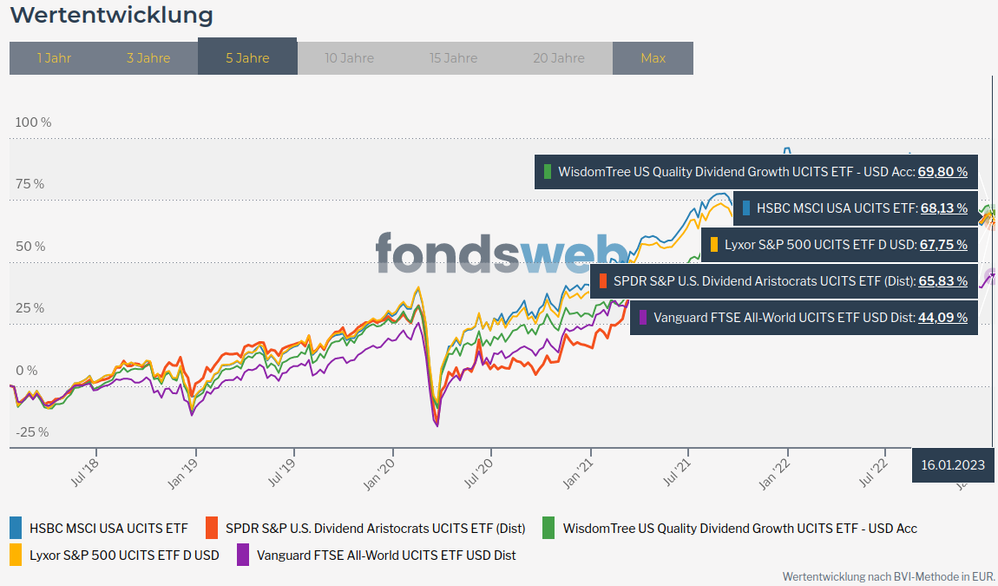Choose the 10 Jahre time range
The width and height of the screenshot is (998, 586).
click(x=349, y=58)
